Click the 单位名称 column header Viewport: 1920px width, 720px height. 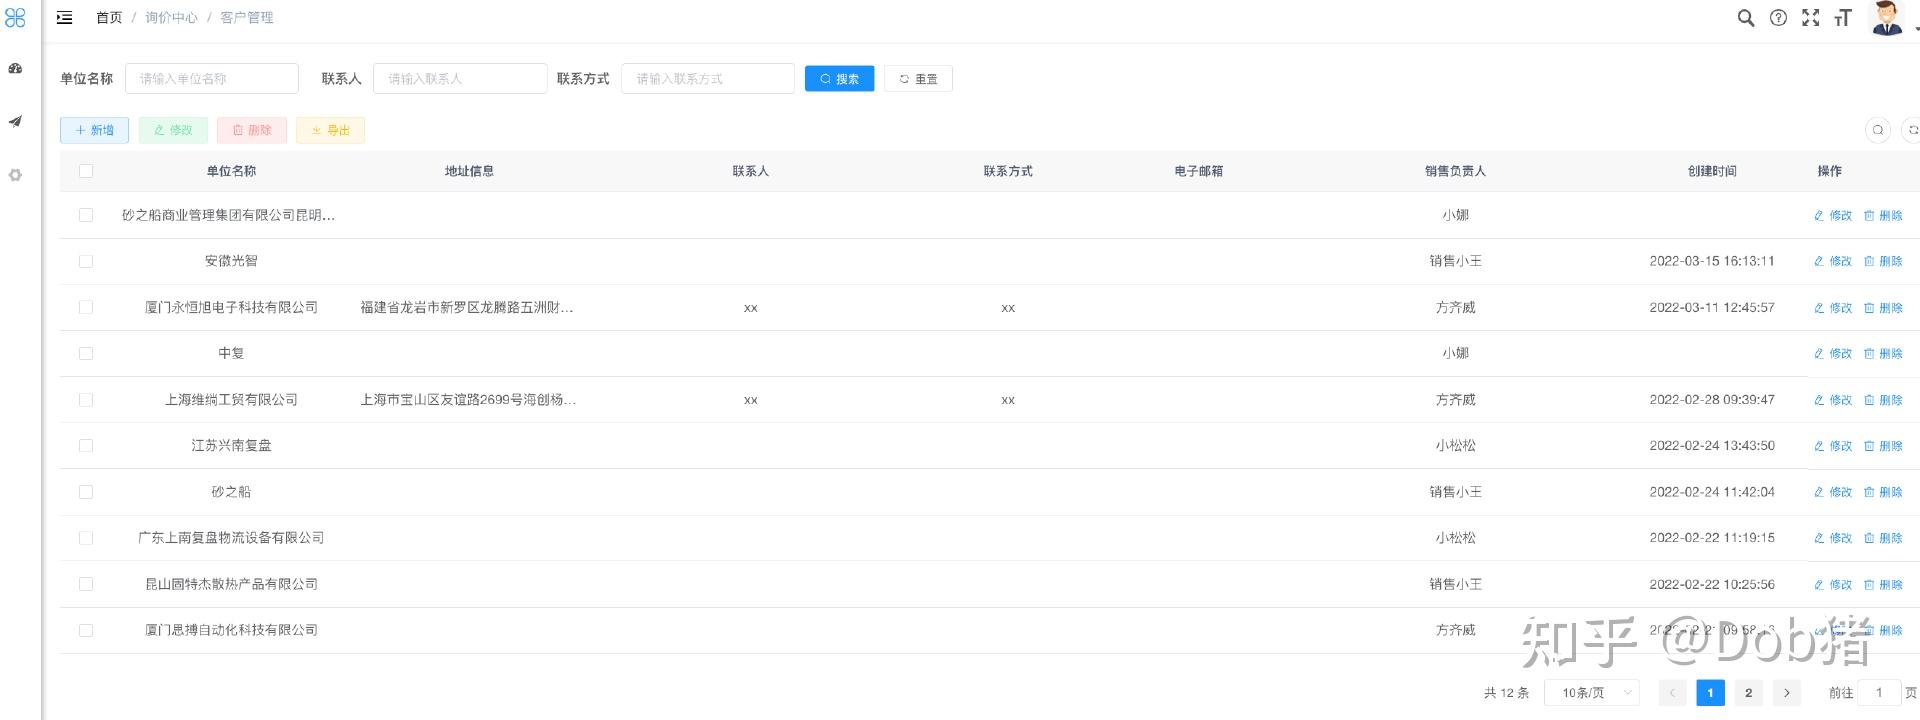[231, 171]
